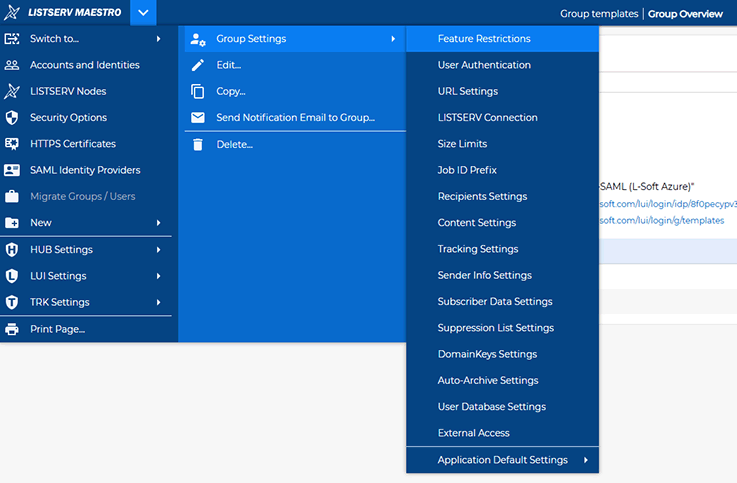
Task: Expand the Switch to submenu arrow
Action: pos(159,39)
